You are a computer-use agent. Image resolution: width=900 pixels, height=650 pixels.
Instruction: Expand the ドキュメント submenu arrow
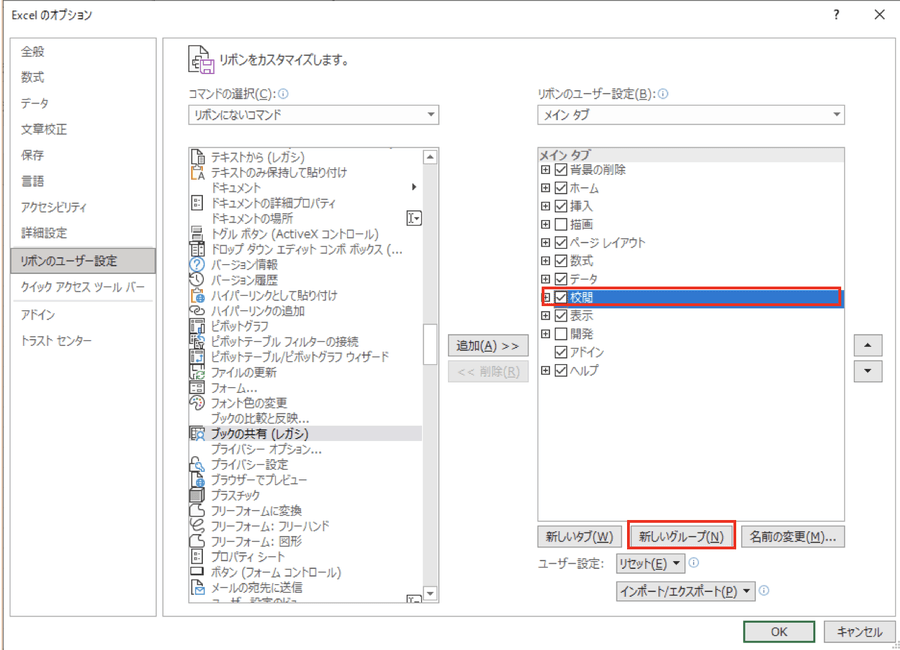414,187
